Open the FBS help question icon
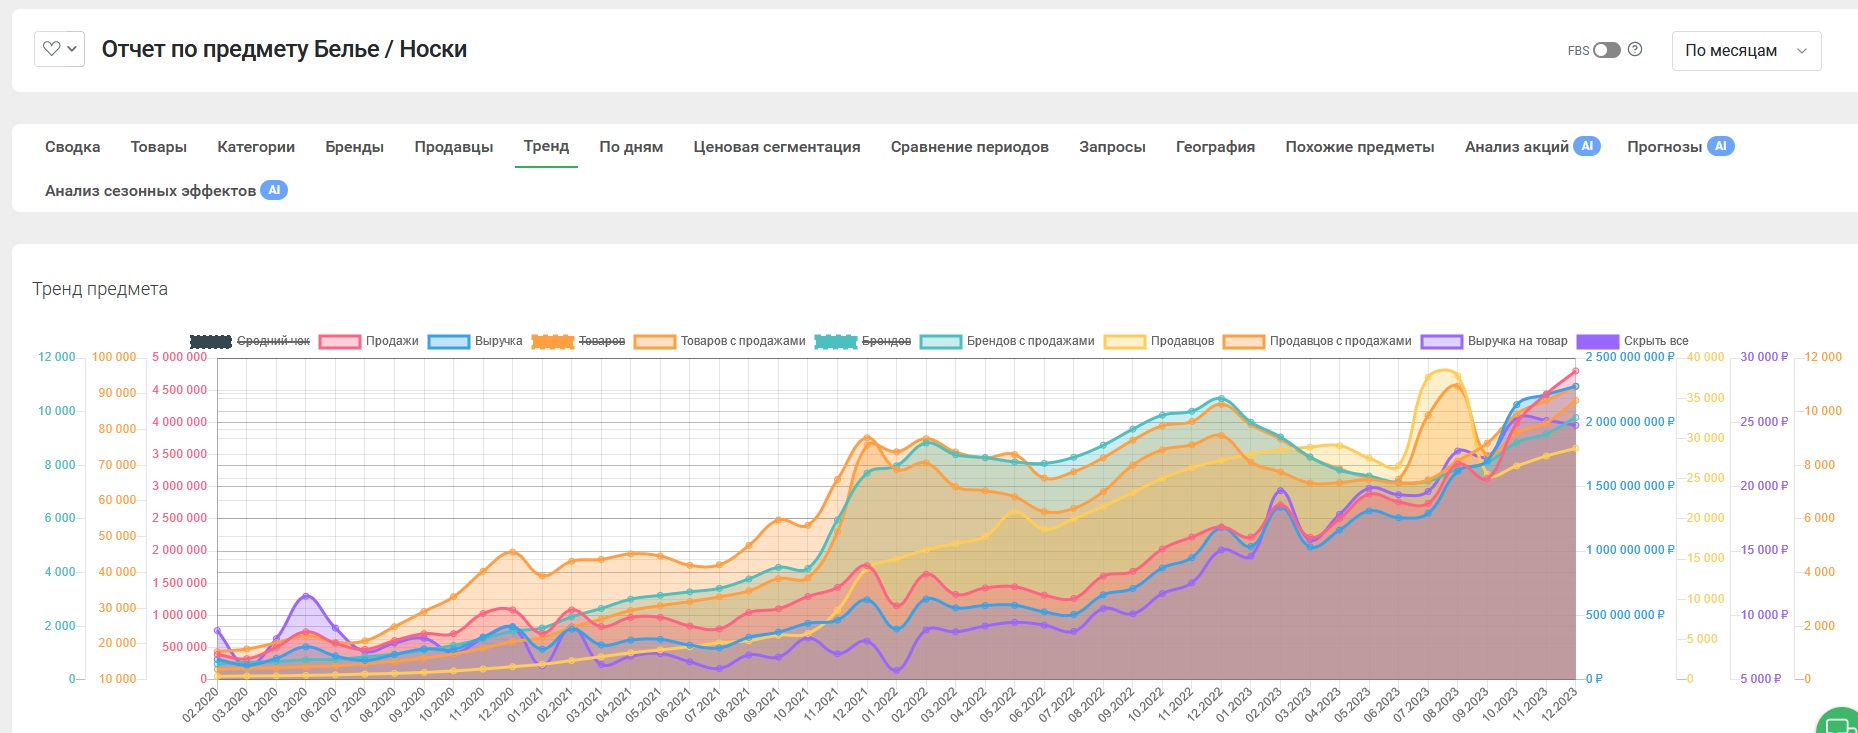Viewport: 1858px width, 733px height. tap(1635, 49)
